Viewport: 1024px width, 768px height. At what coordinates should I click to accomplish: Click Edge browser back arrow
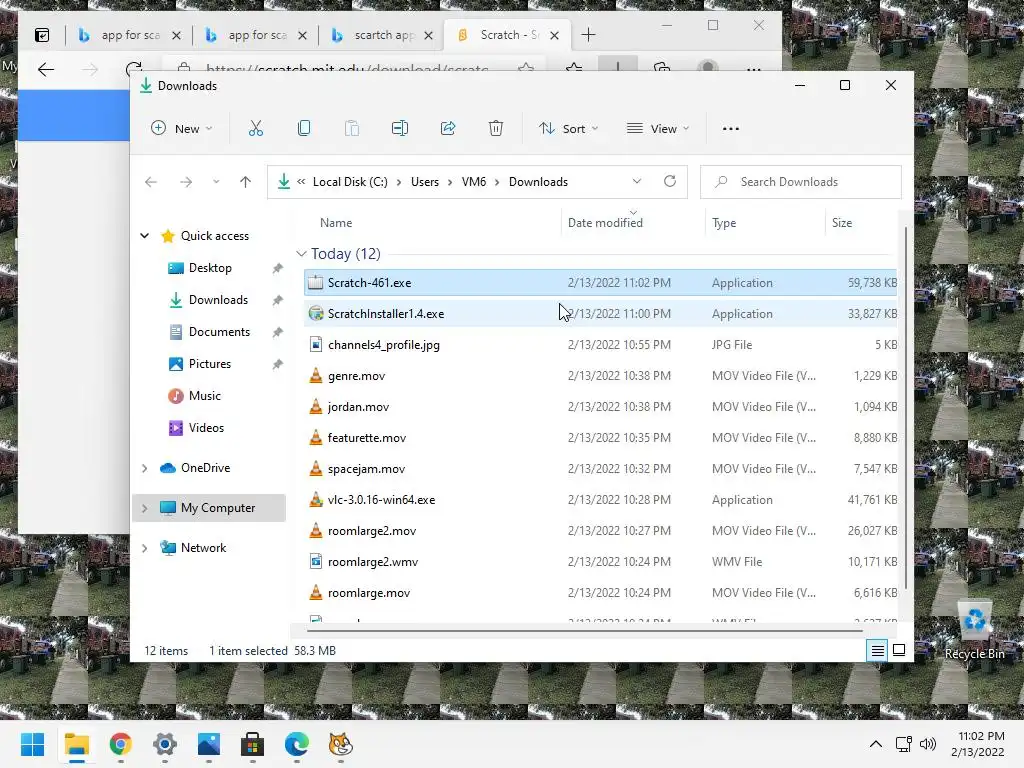(x=46, y=69)
